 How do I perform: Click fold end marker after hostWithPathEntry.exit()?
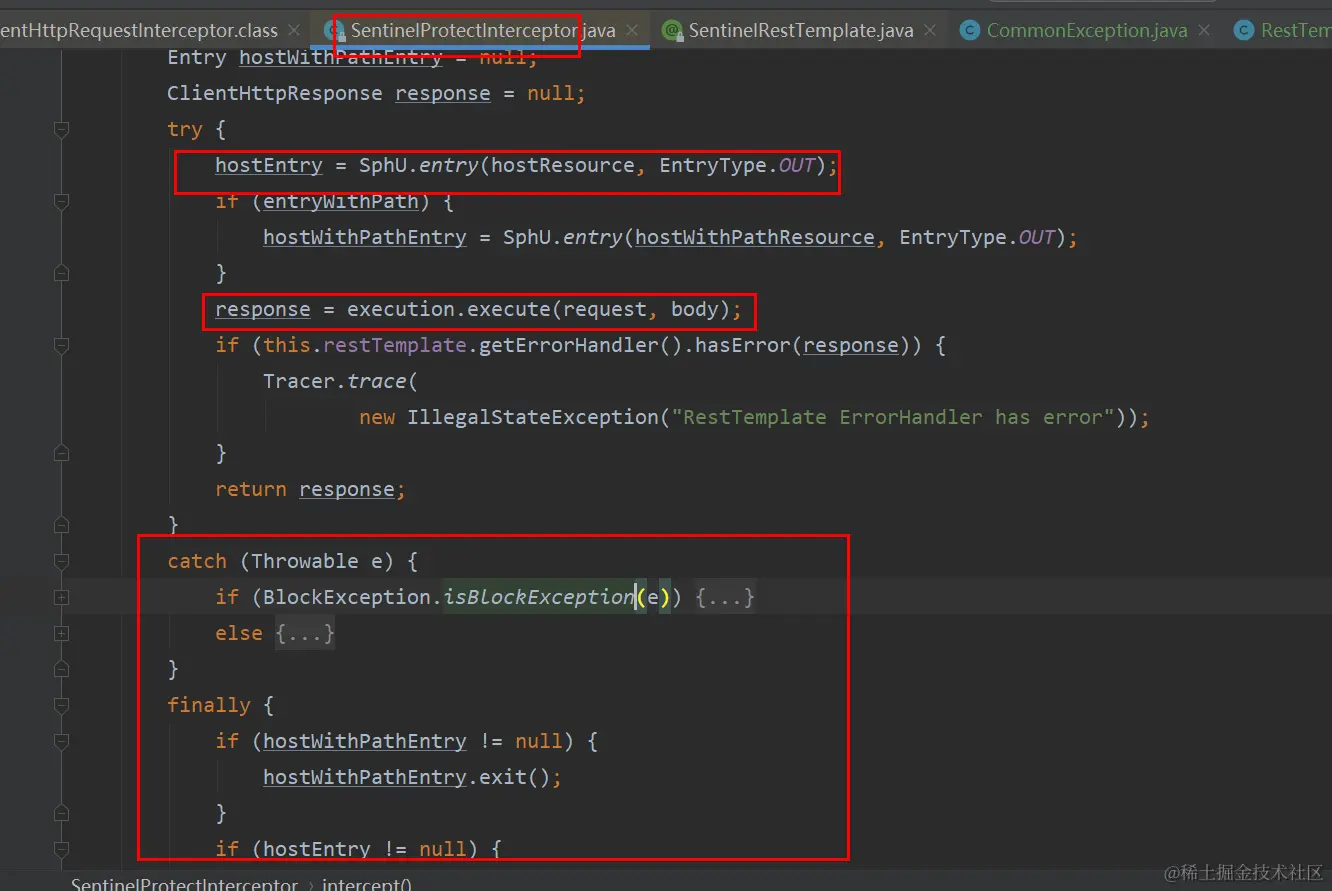pos(61,813)
